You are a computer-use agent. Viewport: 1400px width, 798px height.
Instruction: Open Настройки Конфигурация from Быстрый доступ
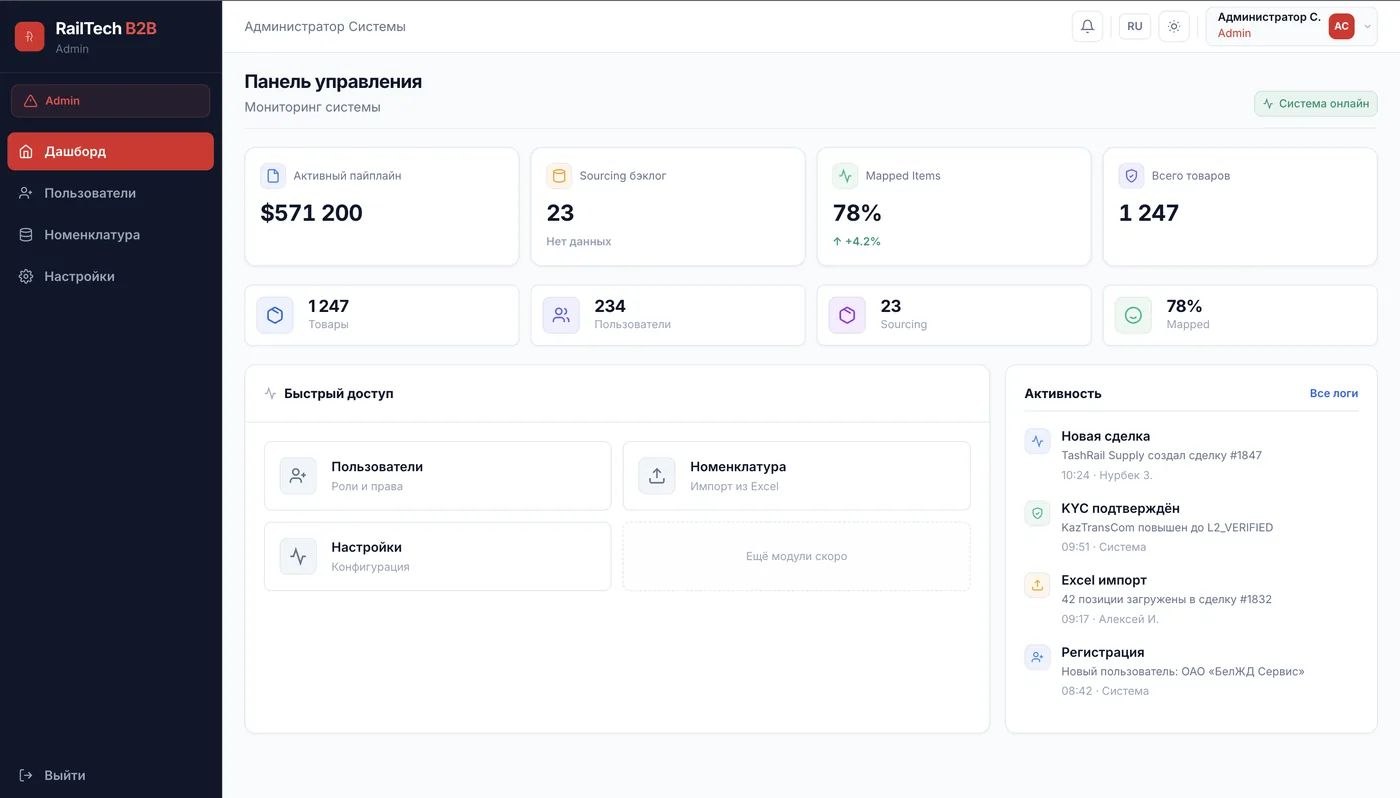[437, 555]
